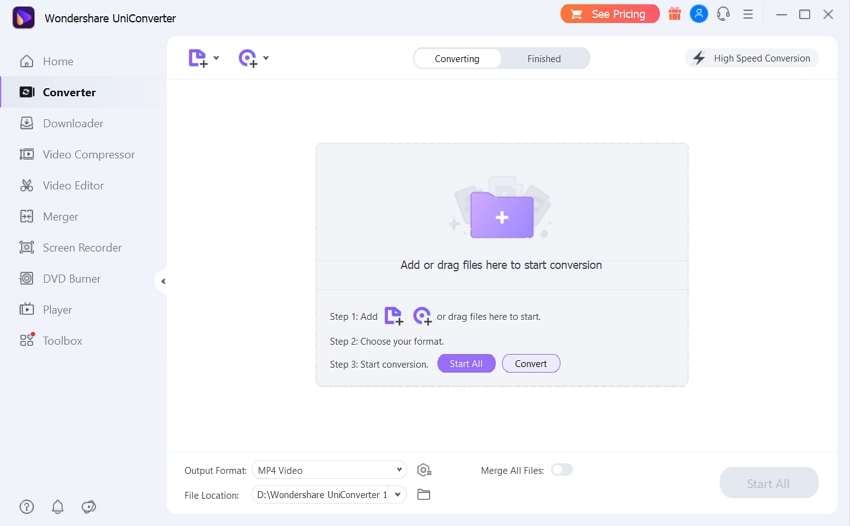
Task: Open the output folder icon
Action: point(423,495)
